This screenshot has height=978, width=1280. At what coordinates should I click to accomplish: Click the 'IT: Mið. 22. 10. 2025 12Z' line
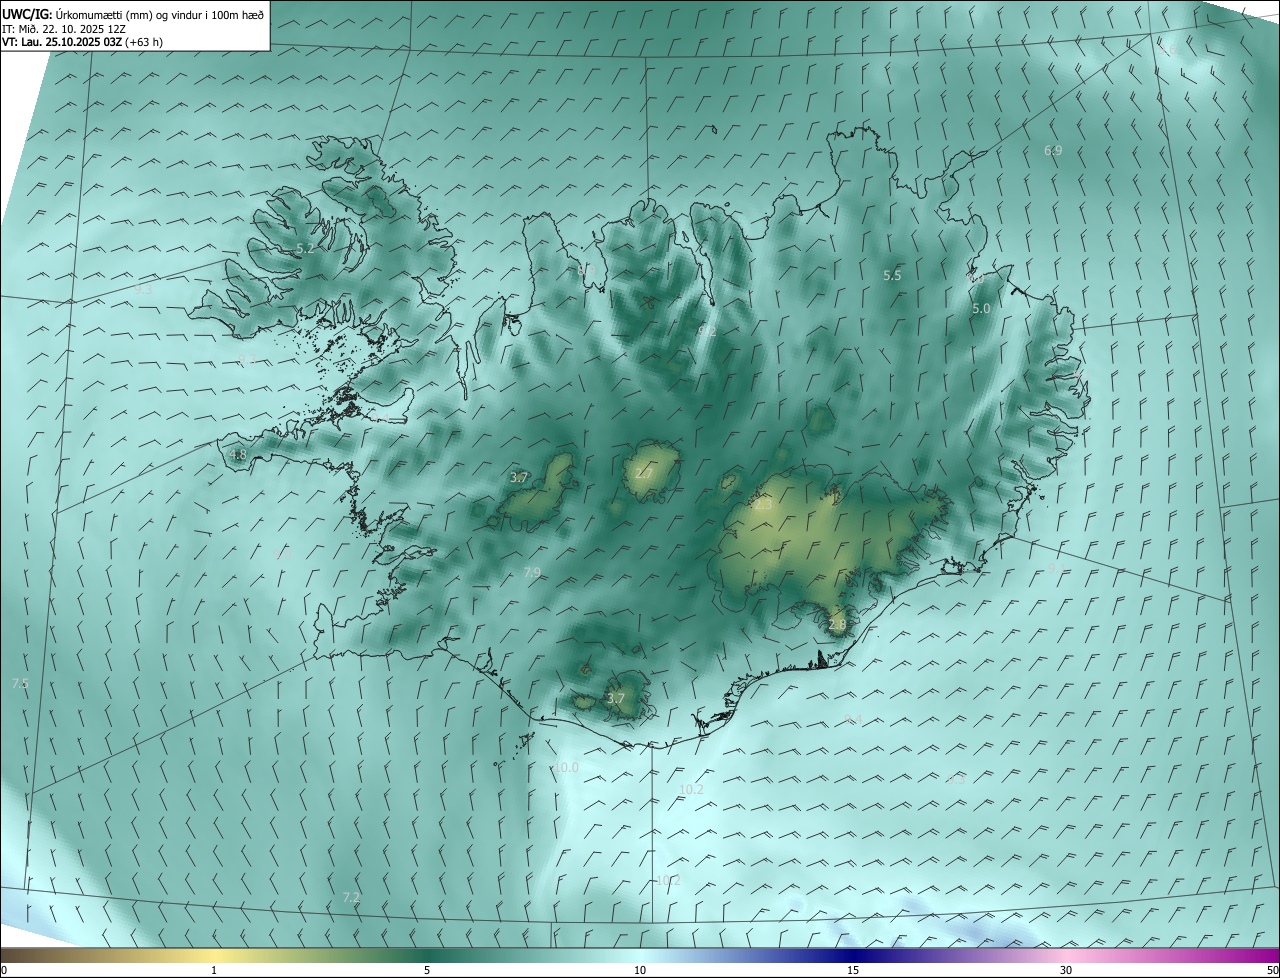pyautogui.click(x=63, y=29)
